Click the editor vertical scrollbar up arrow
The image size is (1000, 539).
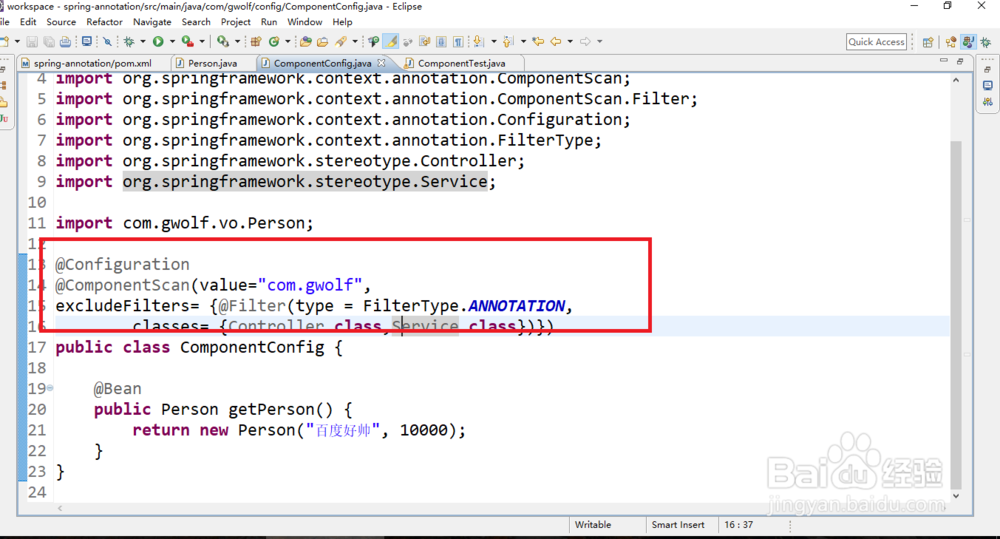955,80
